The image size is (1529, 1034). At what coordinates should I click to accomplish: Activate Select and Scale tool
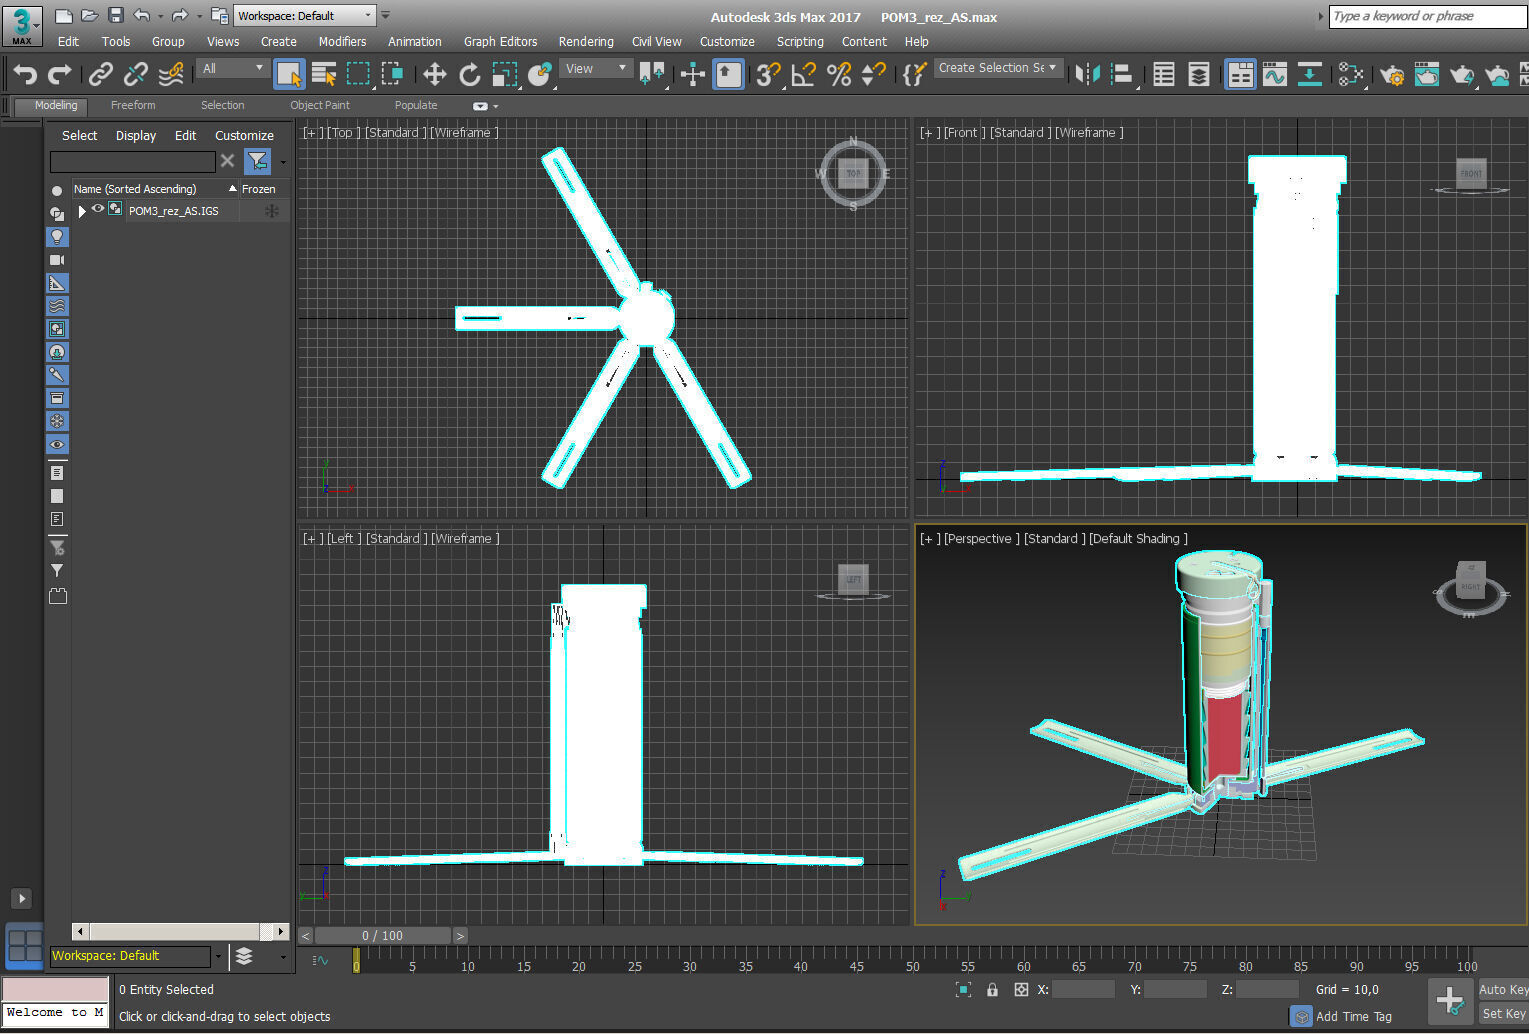point(504,74)
